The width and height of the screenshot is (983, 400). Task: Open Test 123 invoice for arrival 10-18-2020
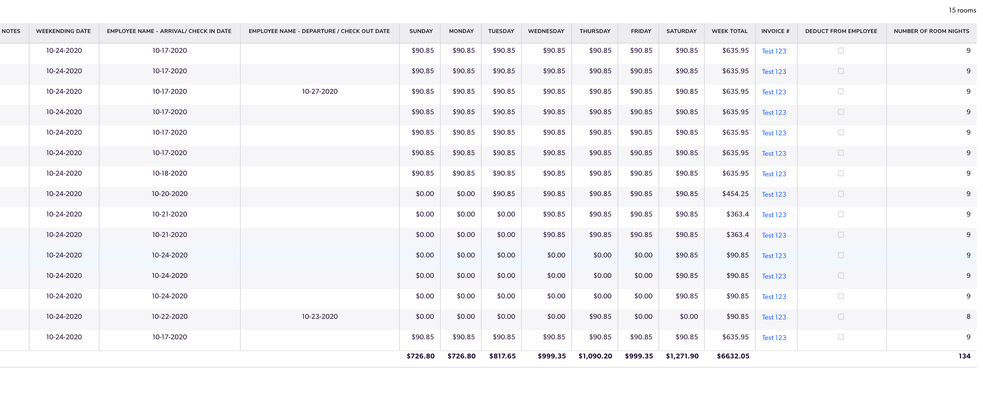pyautogui.click(x=774, y=174)
